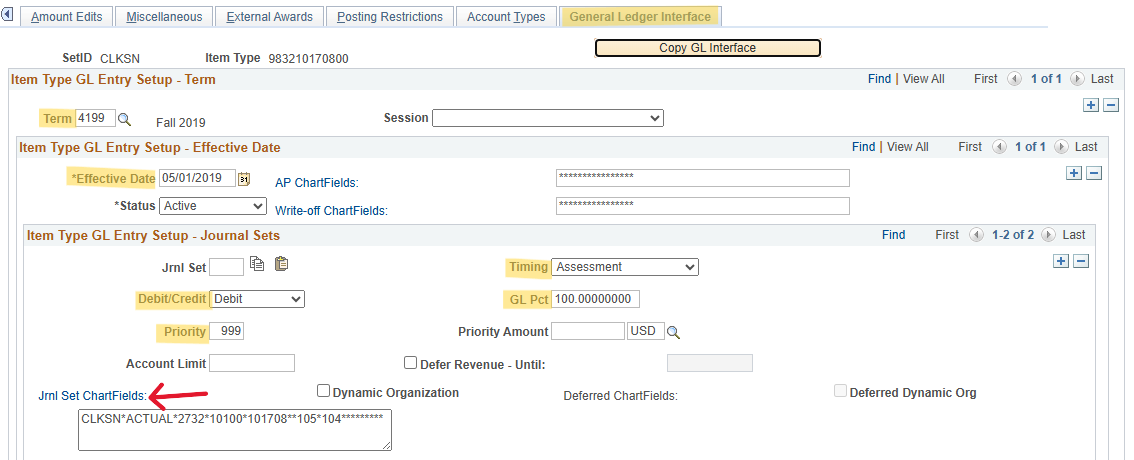Go to next row in Journal Sets
Viewport: 1134px width, 460px height.
(x=1049, y=235)
